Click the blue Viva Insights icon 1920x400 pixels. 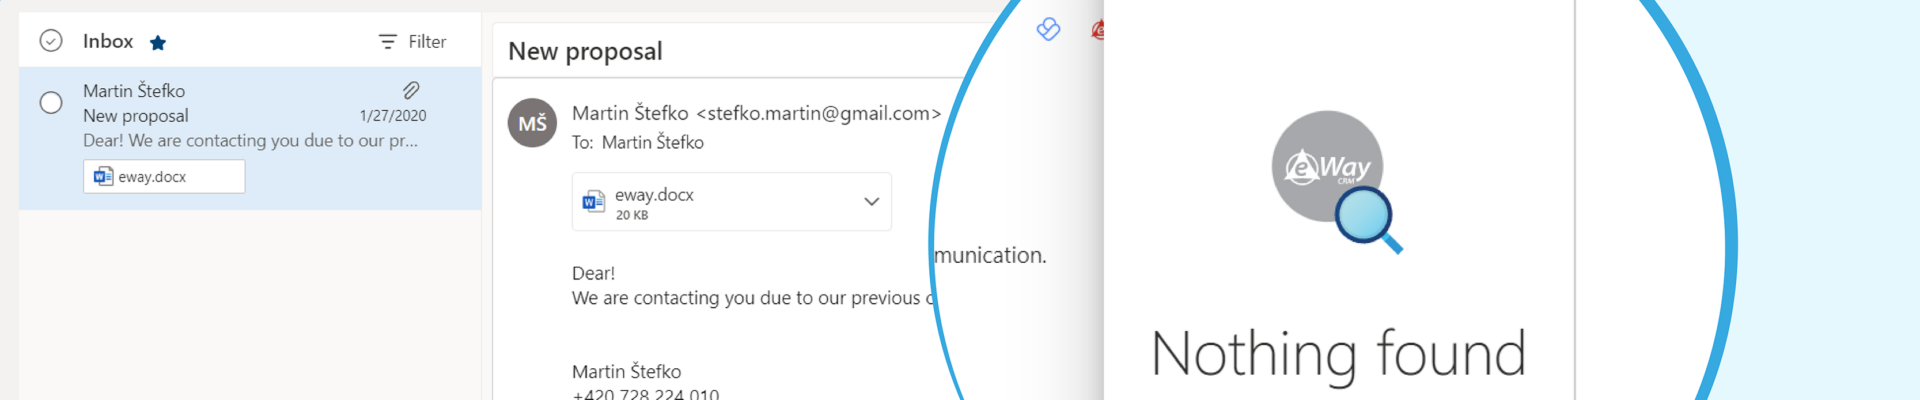[1048, 29]
